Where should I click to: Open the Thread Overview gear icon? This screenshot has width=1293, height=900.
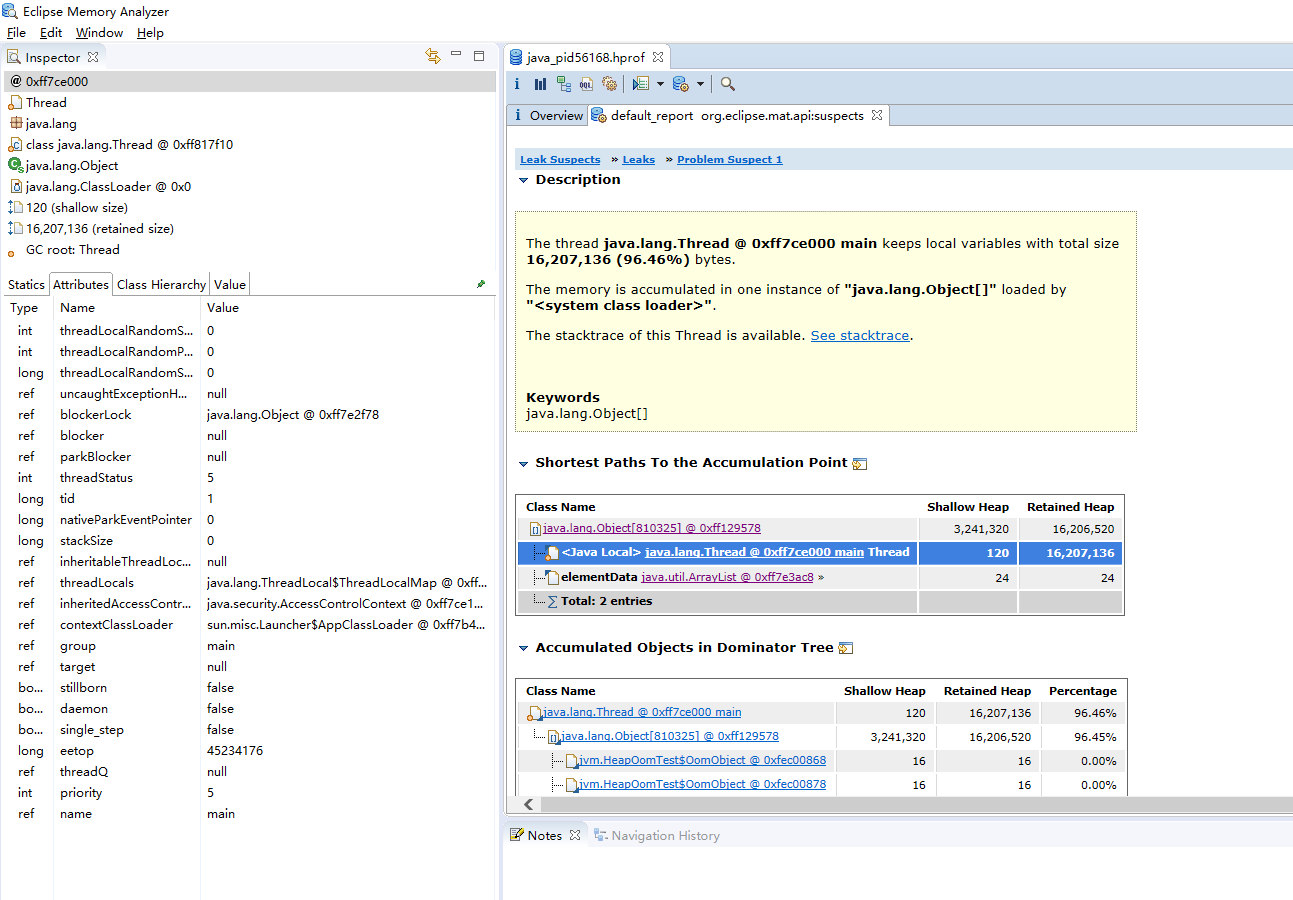point(609,84)
